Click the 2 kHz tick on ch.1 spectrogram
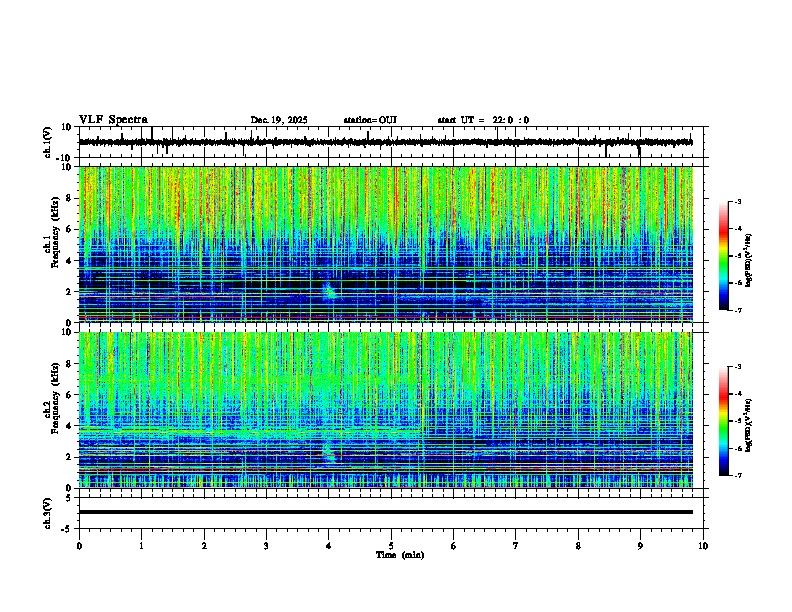The height and width of the screenshot is (612, 792). pyautogui.click(x=69, y=292)
